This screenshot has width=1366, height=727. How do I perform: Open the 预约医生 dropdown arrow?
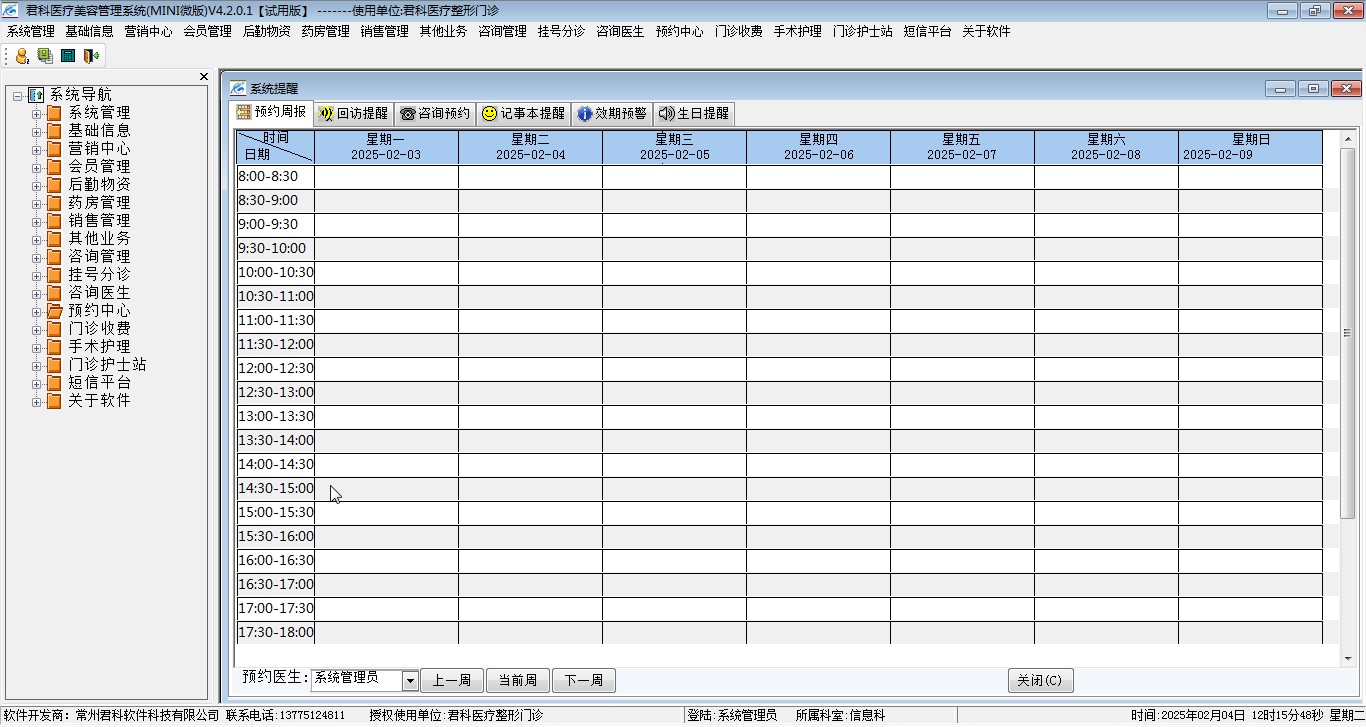click(410, 681)
